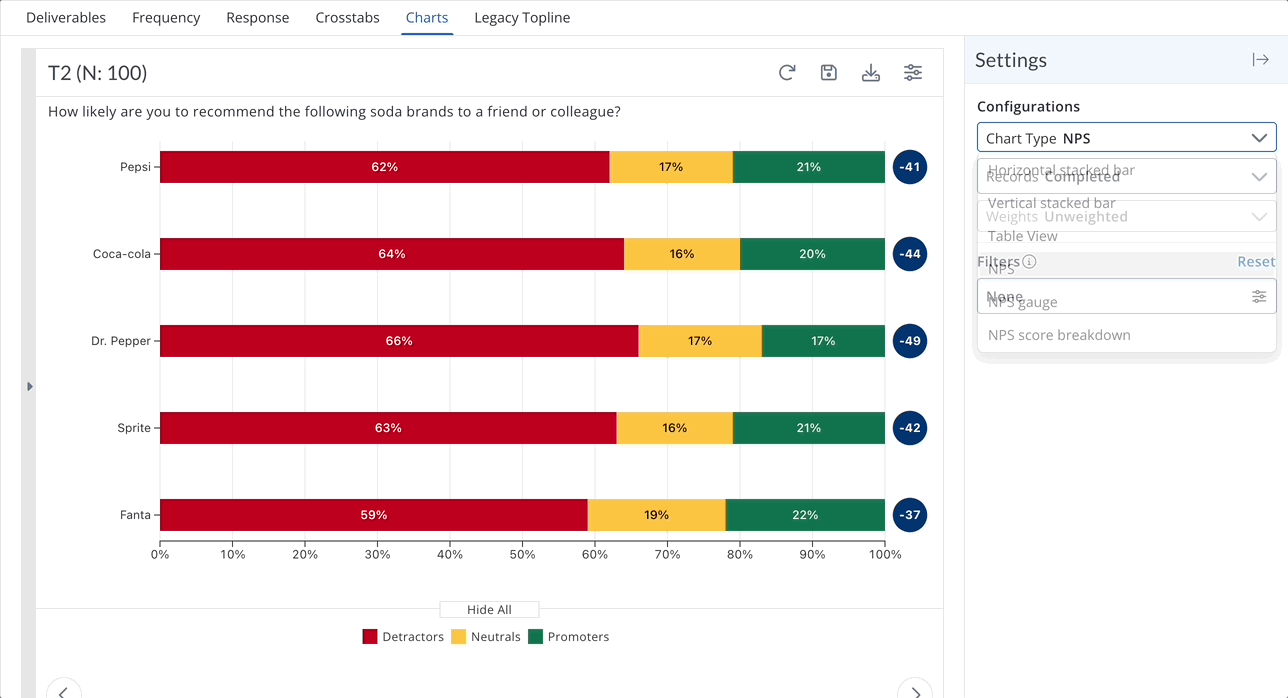This screenshot has width=1288, height=698.
Task: Toggle the Detractors series in the legend
Action: pyautogui.click(x=403, y=637)
